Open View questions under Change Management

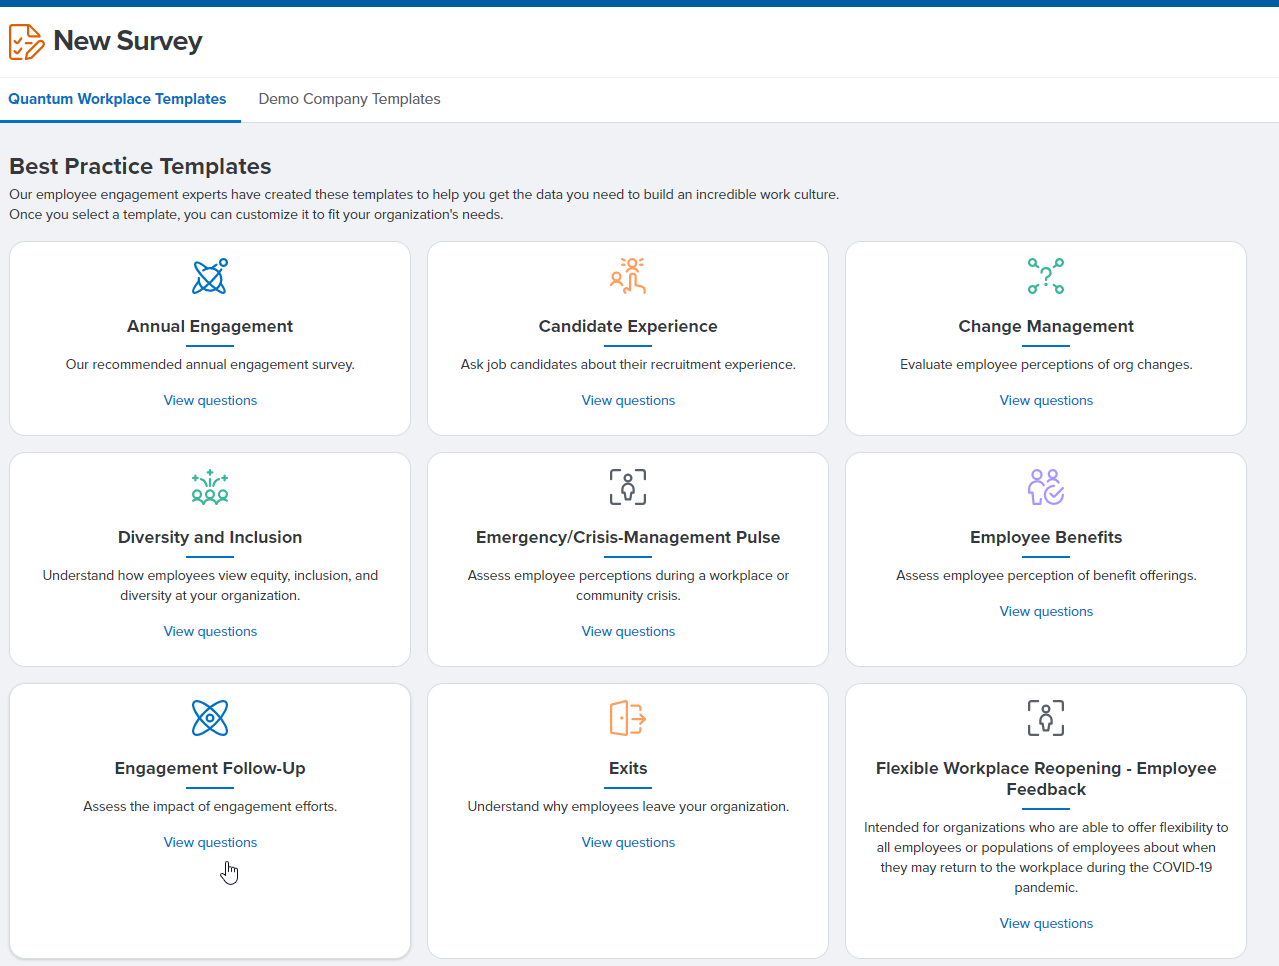click(1046, 400)
